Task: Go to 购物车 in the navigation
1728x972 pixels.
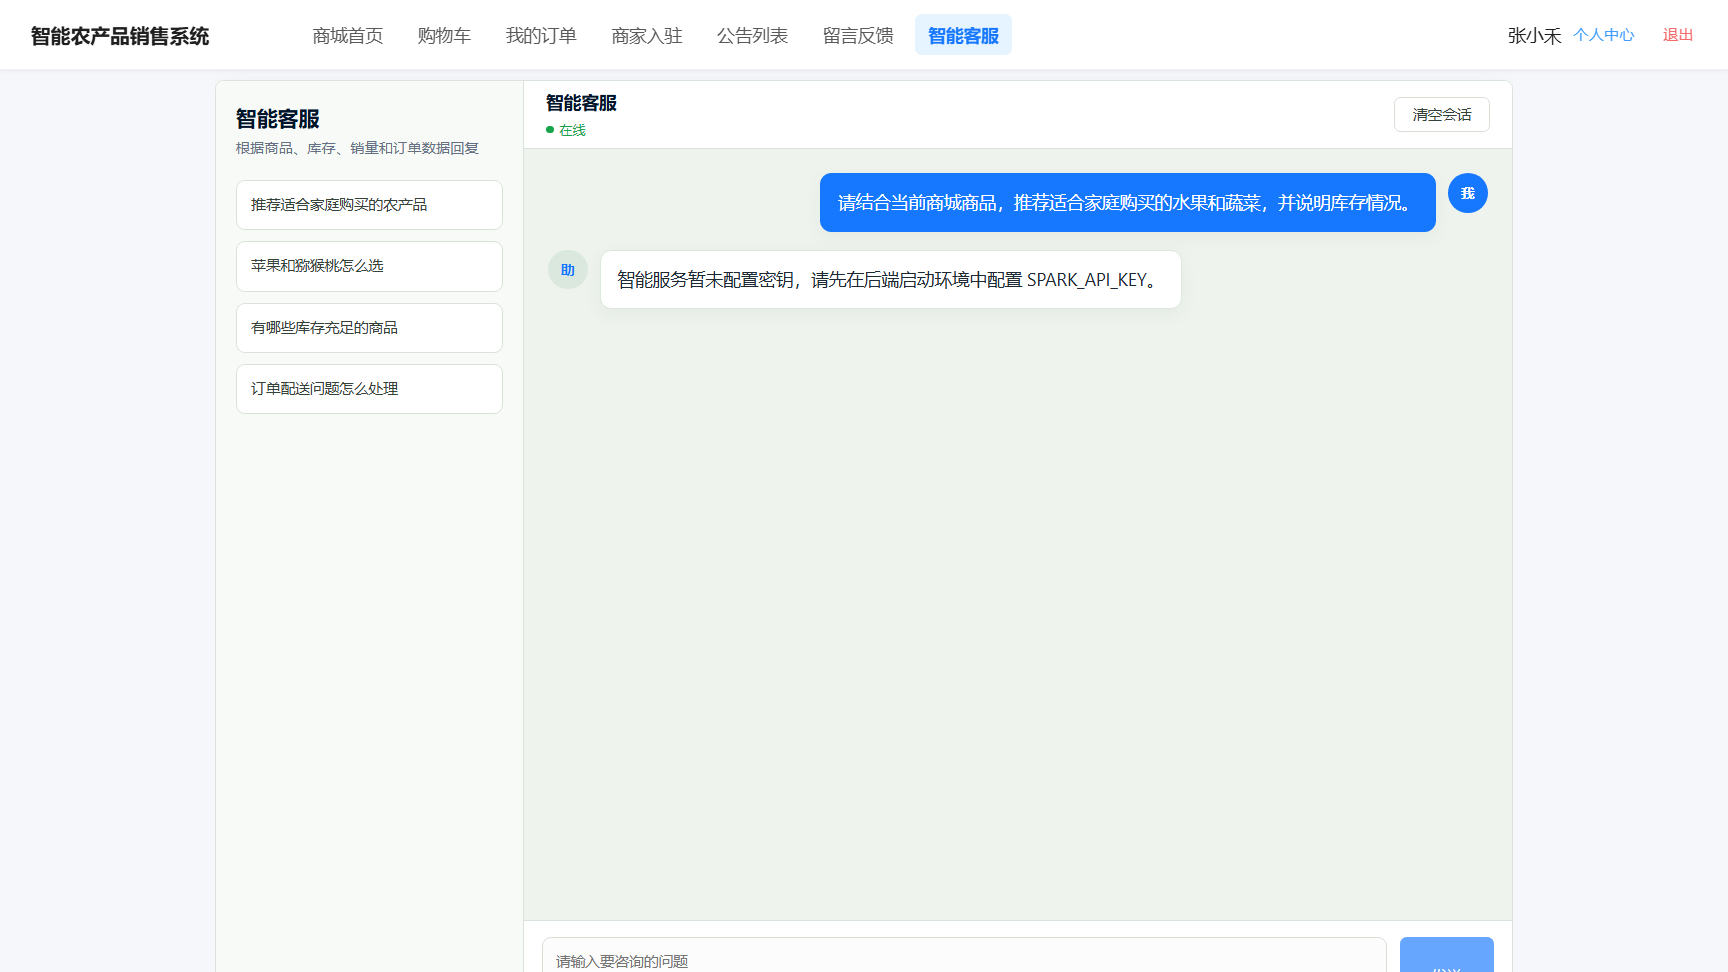Action: point(444,36)
